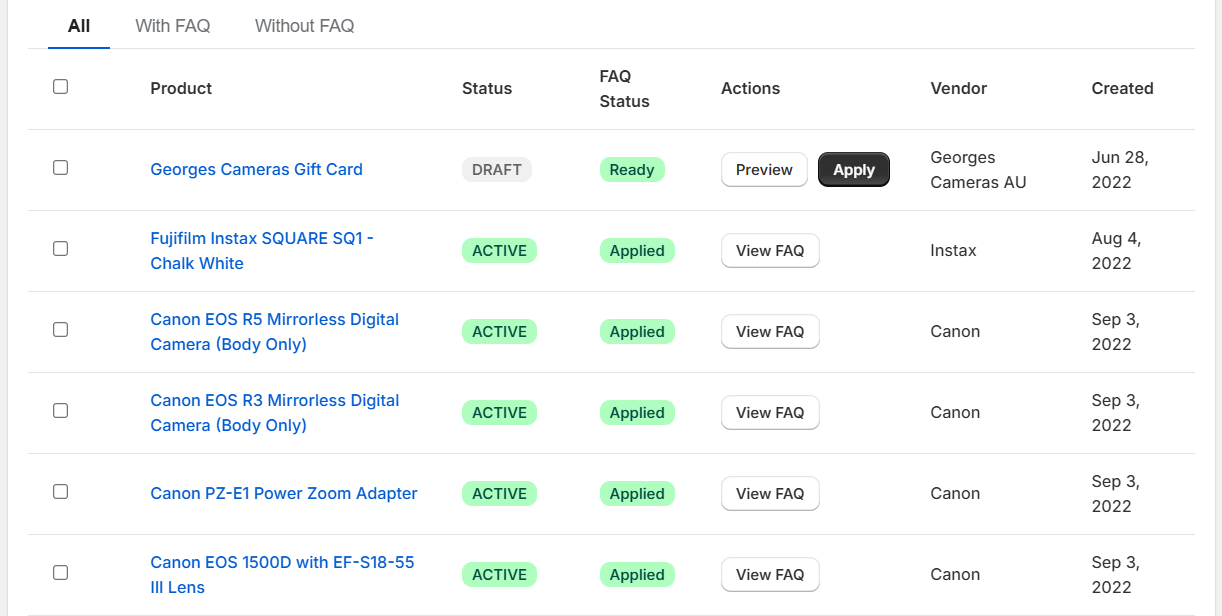Image resolution: width=1222 pixels, height=616 pixels.
Task: Check the Georges Cameras Gift Card row checkbox
Action: tap(60, 168)
